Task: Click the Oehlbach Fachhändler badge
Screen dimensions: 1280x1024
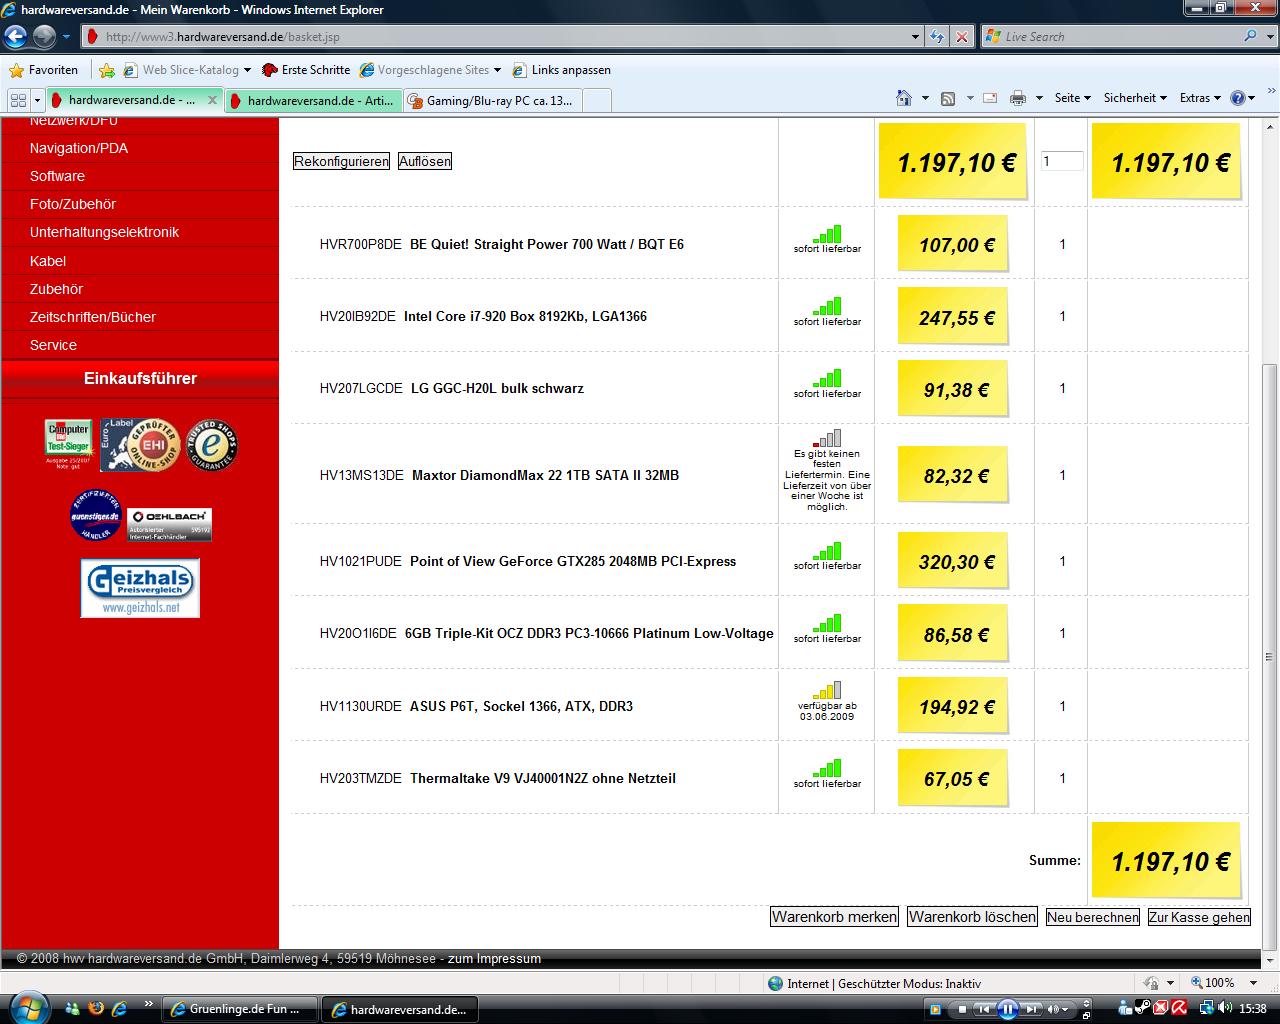Action: click(x=169, y=524)
